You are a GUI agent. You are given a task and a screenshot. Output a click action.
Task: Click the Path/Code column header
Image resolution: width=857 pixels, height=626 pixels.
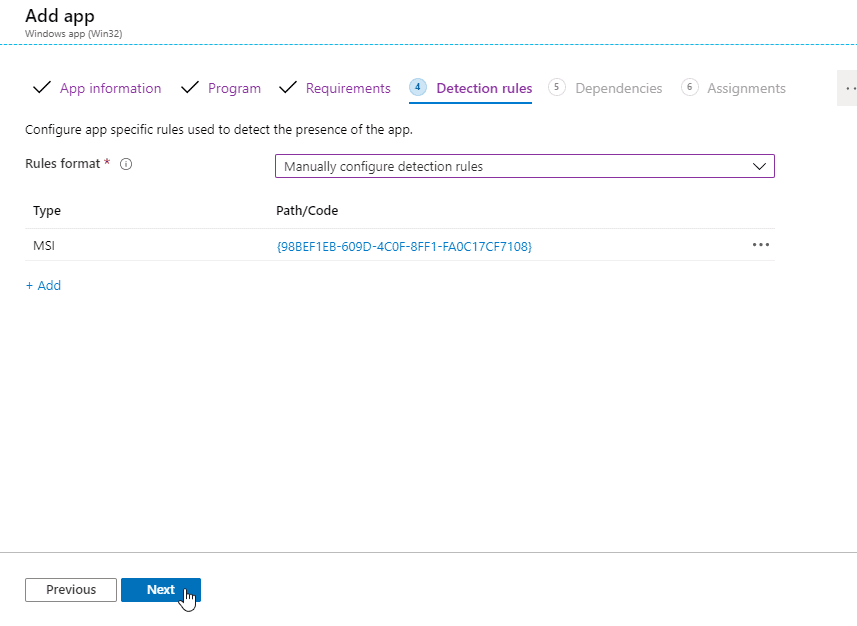pos(307,211)
